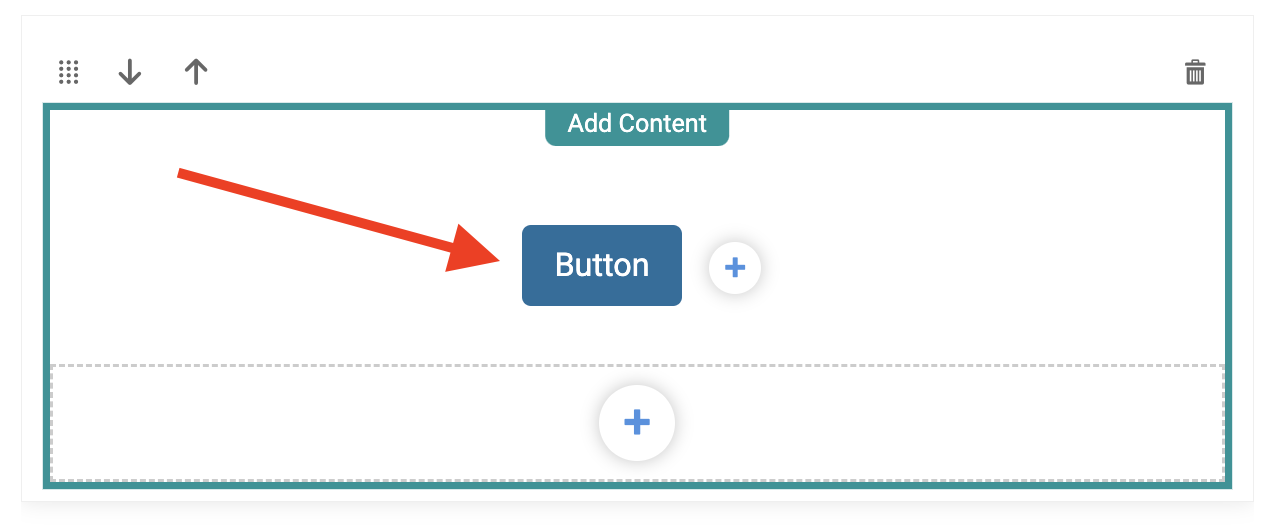Add an element to the right of Button
The image size is (1268, 528).
(735, 267)
